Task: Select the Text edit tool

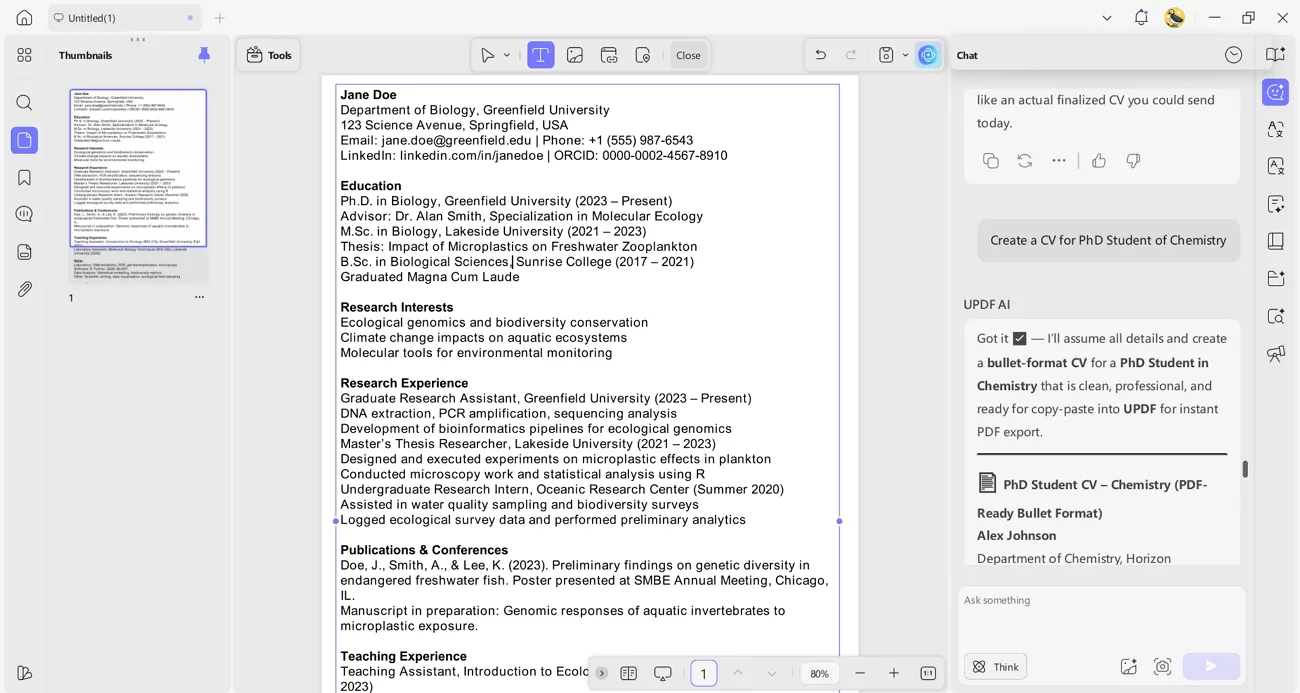Action: [x=540, y=55]
